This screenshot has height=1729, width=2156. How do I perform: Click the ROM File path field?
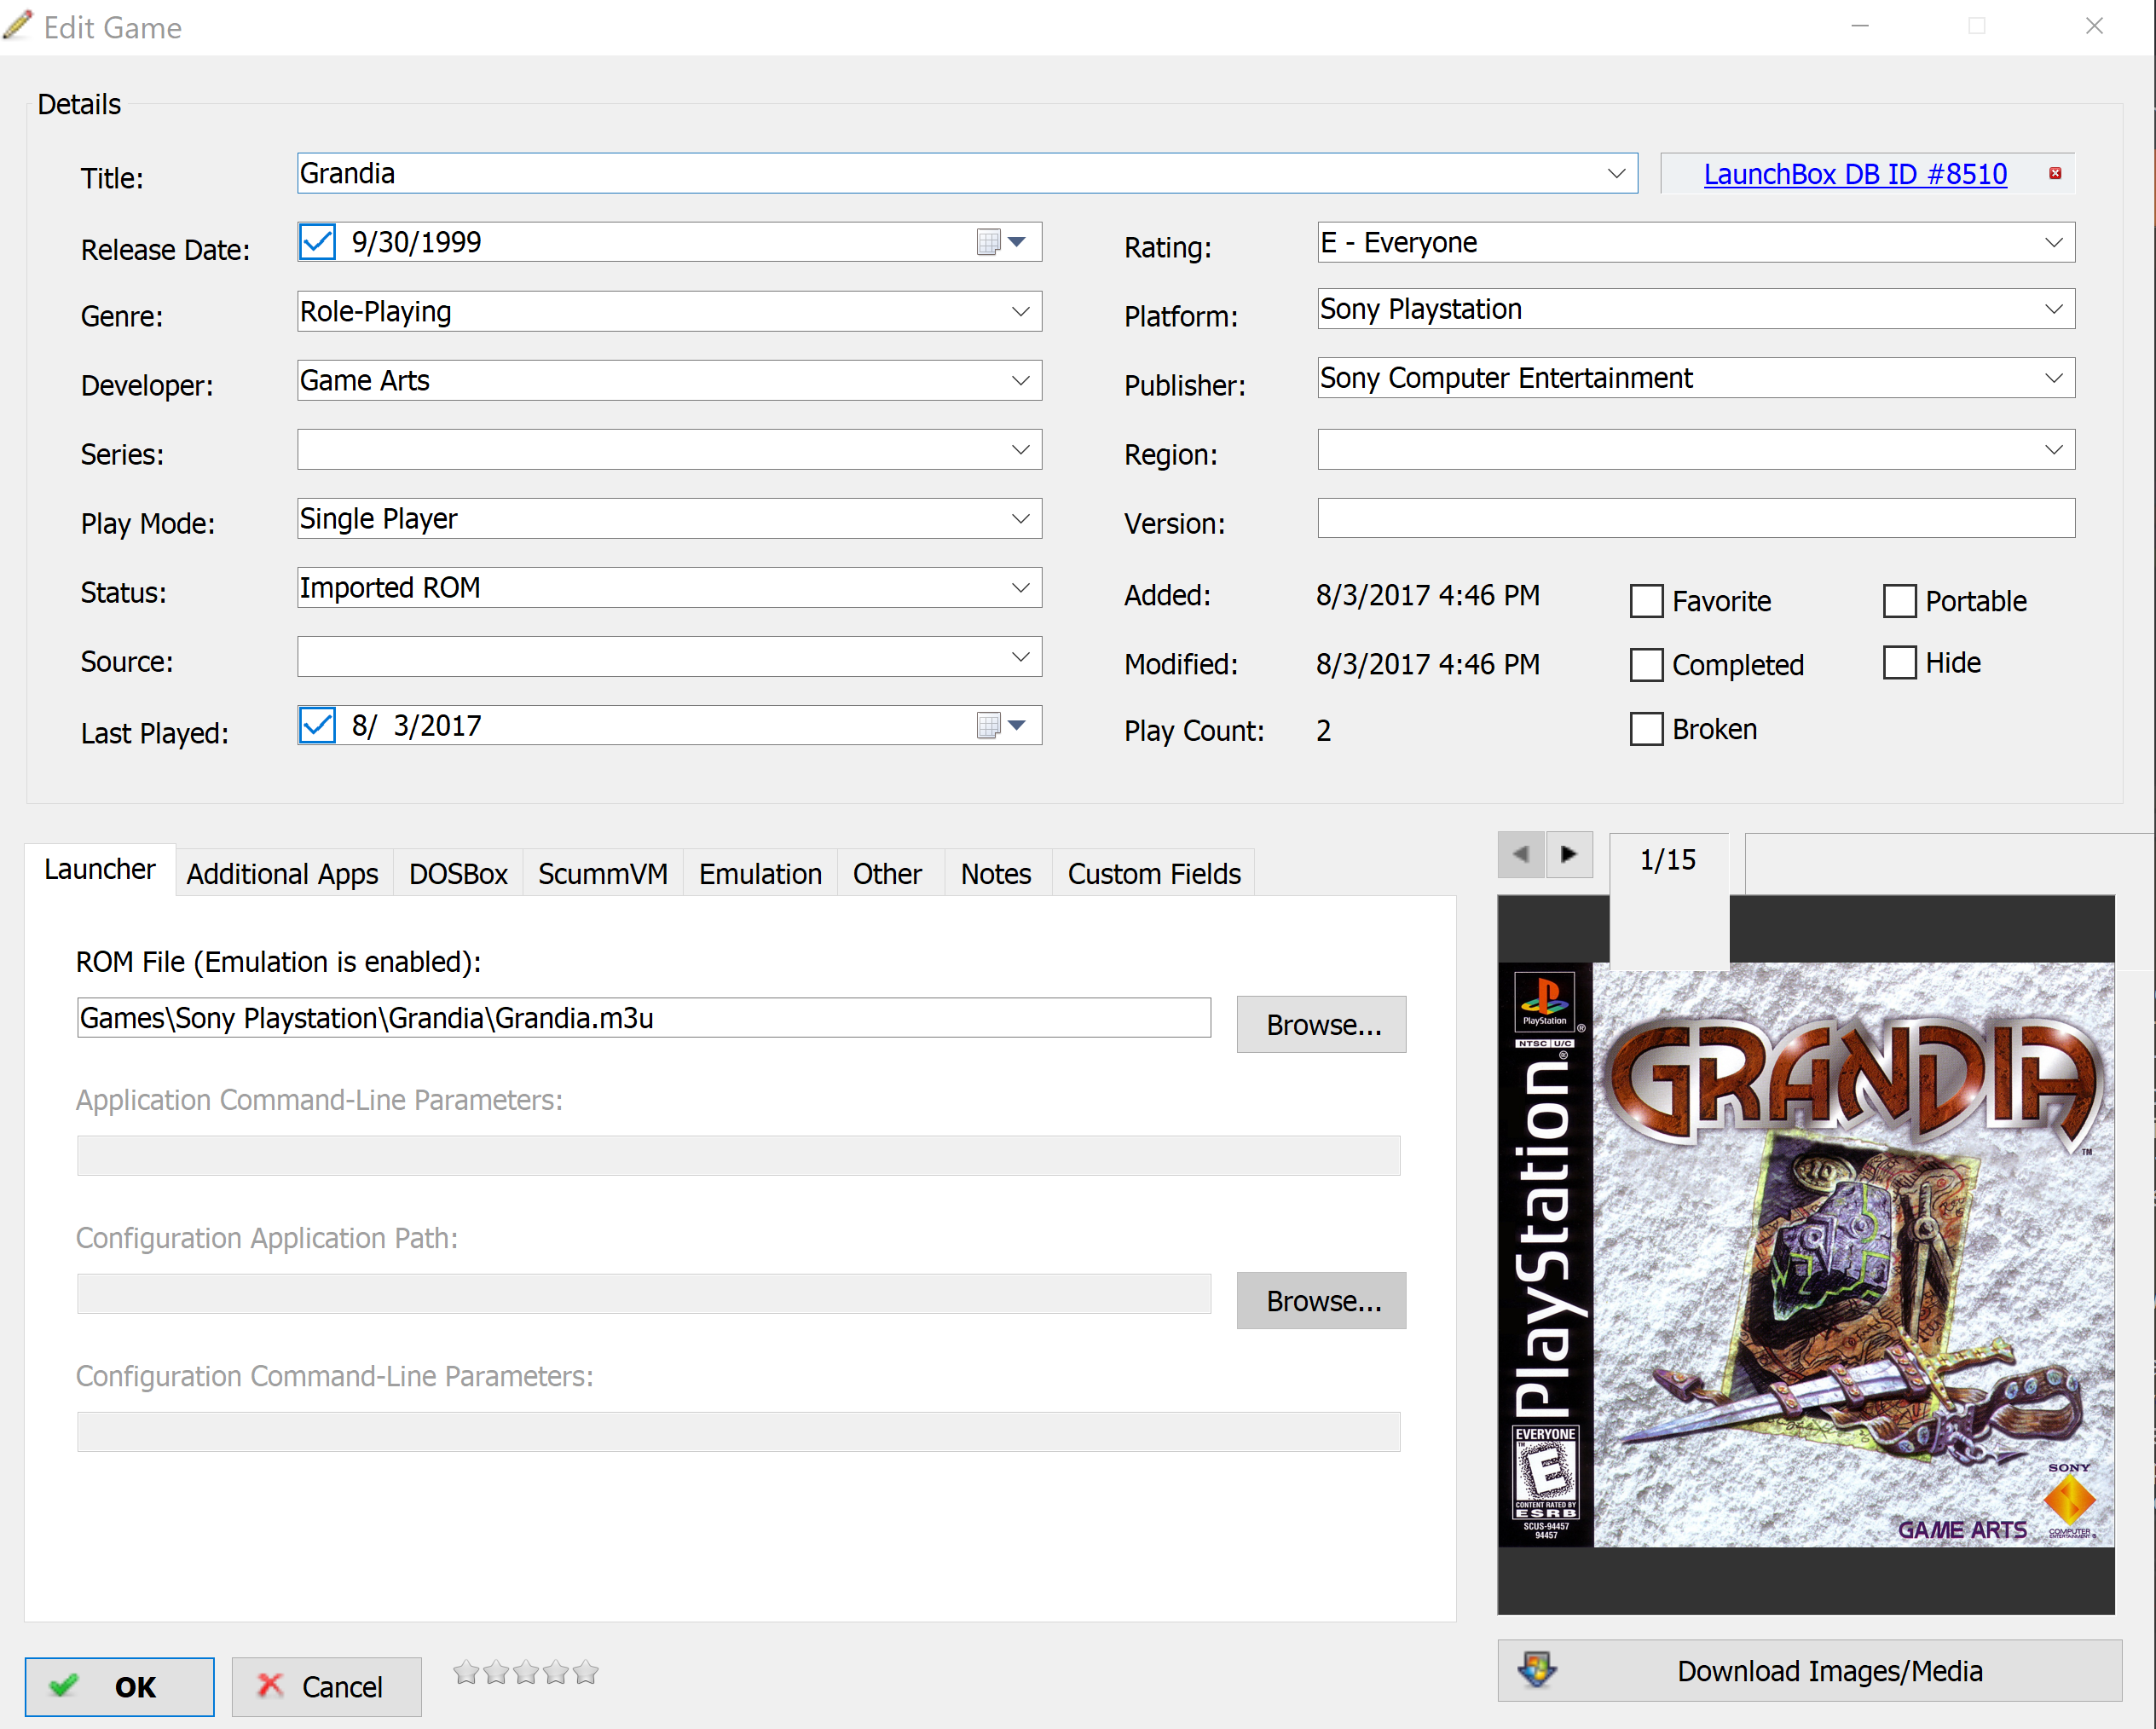644,1017
